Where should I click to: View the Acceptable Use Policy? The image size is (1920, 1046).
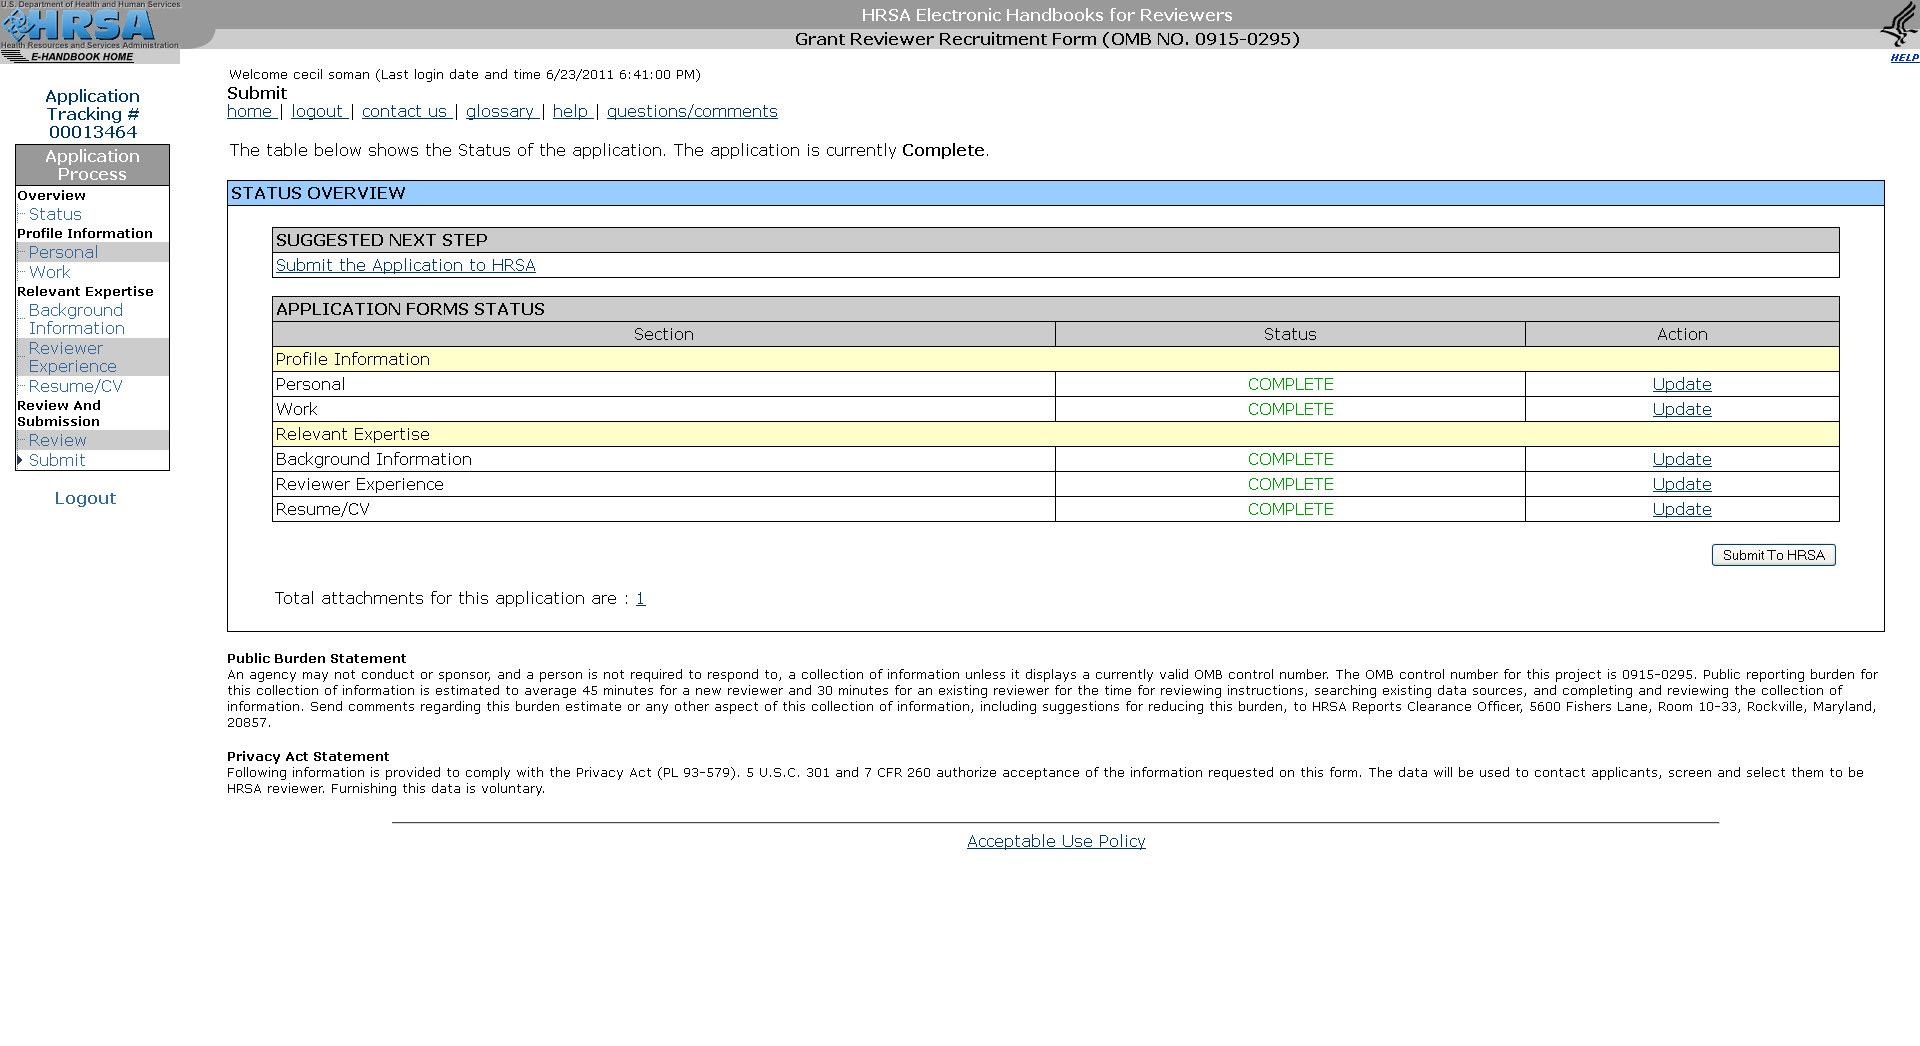click(x=1056, y=841)
